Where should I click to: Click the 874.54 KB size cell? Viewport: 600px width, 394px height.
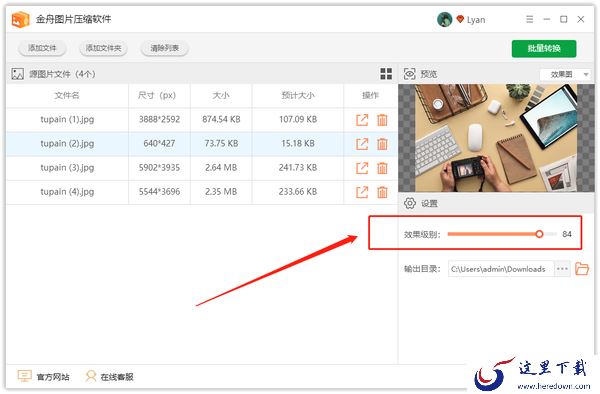pos(221,119)
